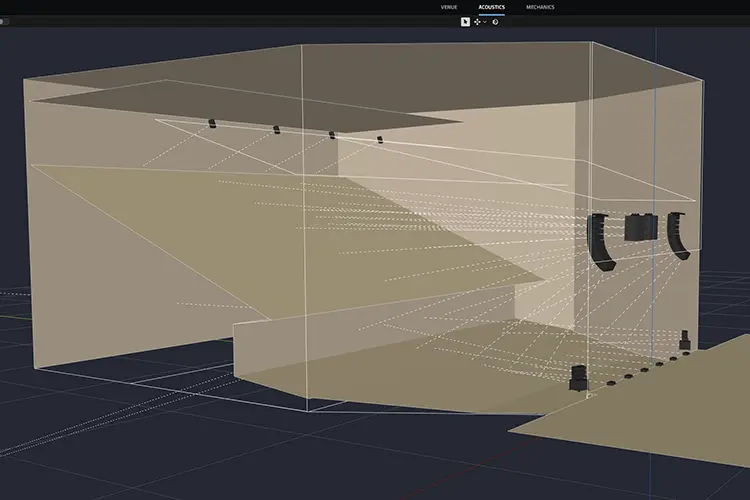Image resolution: width=750 pixels, height=500 pixels.
Task: Select the ground speaker at far right of stage
Action: point(685,340)
